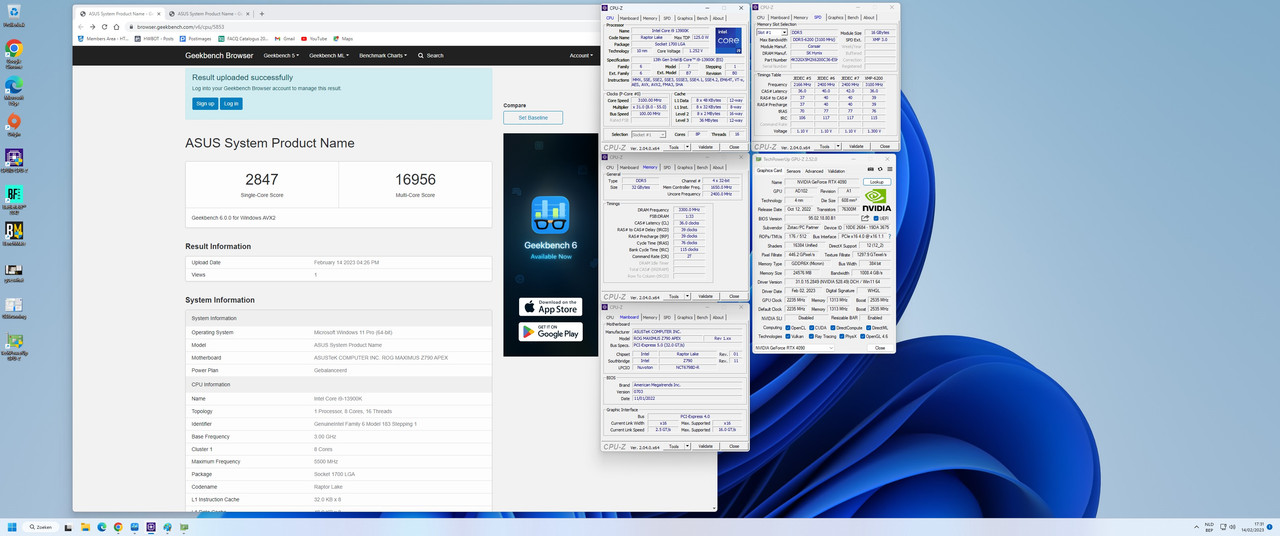Click the Log in button

231,103
